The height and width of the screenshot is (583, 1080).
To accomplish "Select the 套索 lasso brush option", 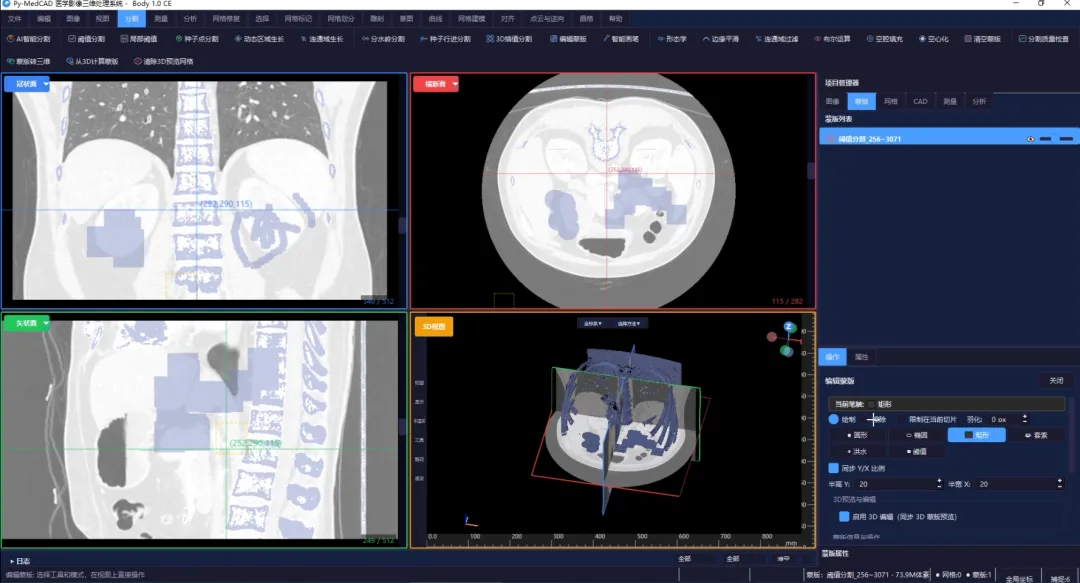I will point(1037,435).
